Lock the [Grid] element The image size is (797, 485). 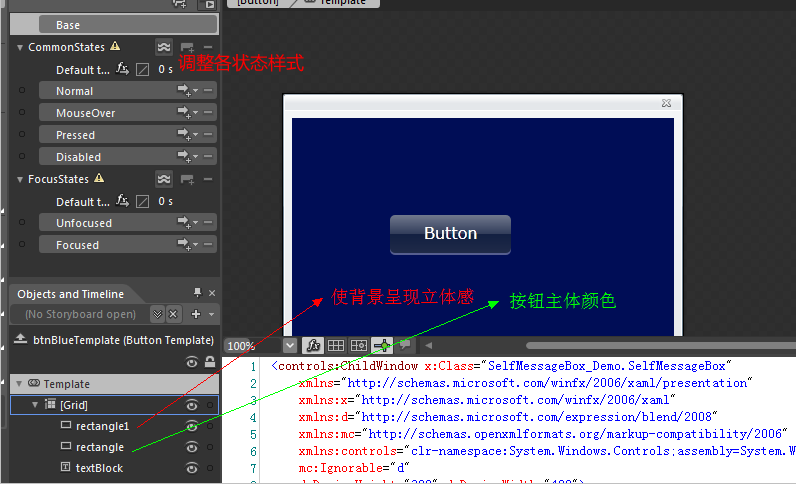(209, 405)
